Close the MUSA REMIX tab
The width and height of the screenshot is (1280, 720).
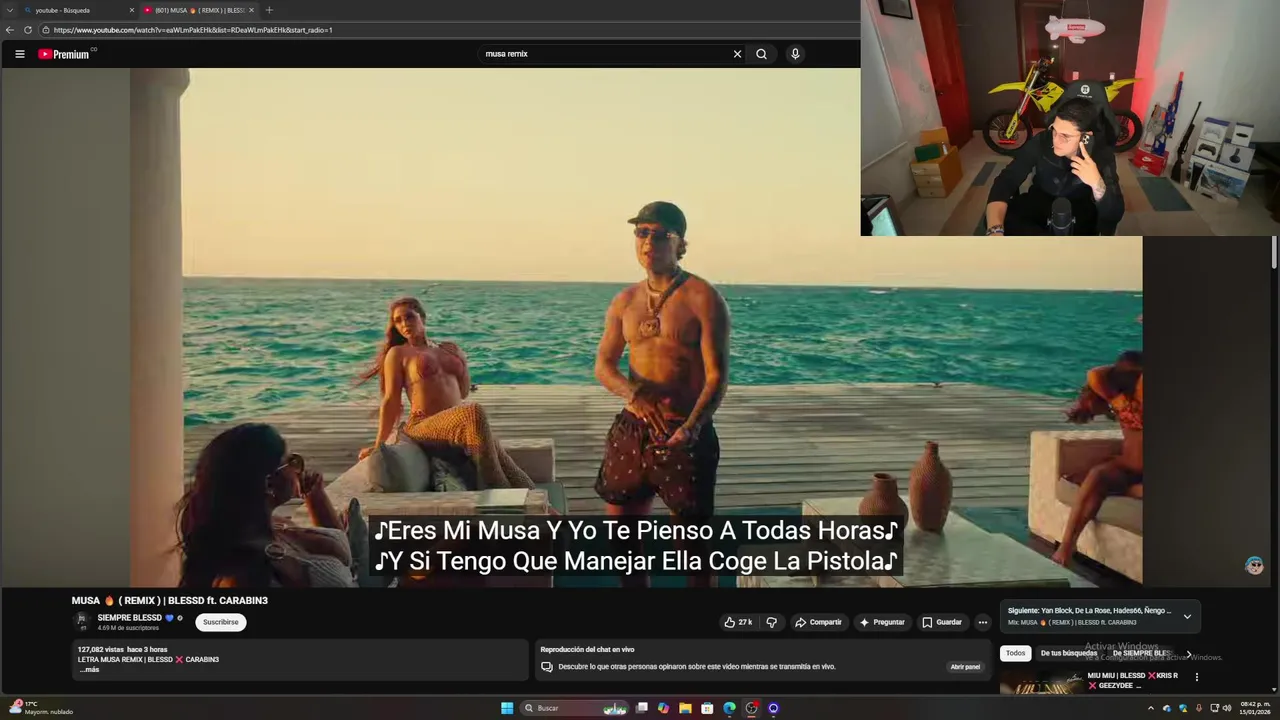[251, 10]
